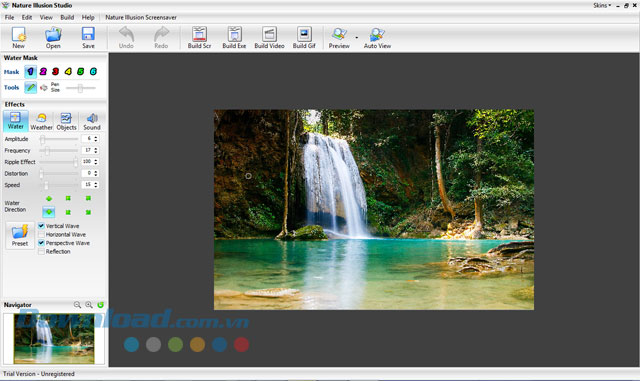The height and width of the screenshot is (381, 640).
Task: Click the Navigator waterfall thumbnail
Action: [x=54, y=339]
